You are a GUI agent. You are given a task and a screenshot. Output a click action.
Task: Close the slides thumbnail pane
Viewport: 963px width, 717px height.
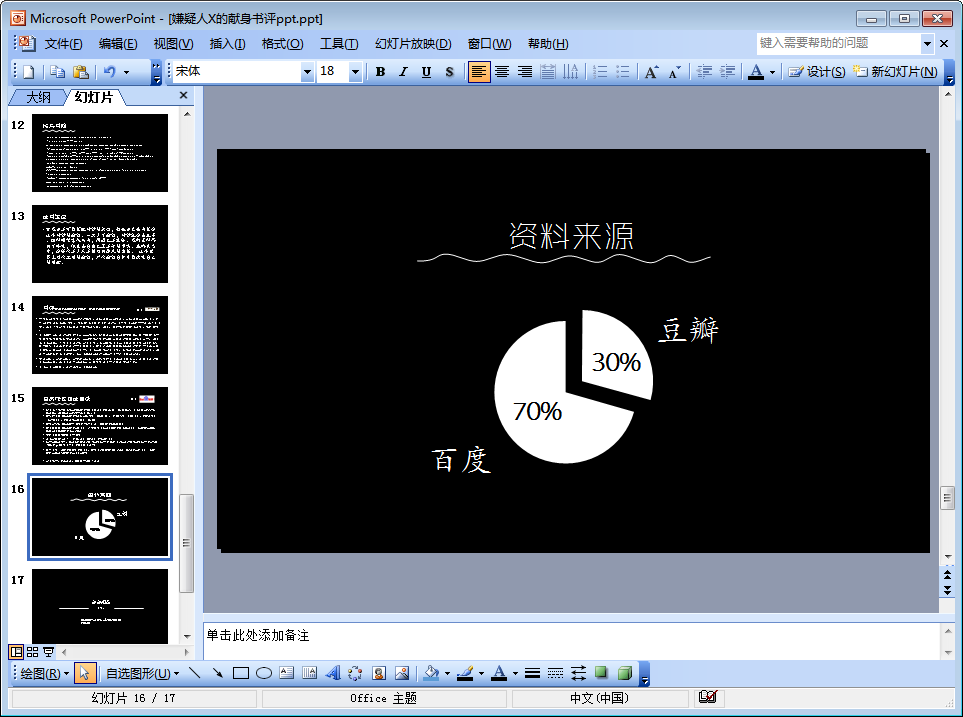coord(183,95)
